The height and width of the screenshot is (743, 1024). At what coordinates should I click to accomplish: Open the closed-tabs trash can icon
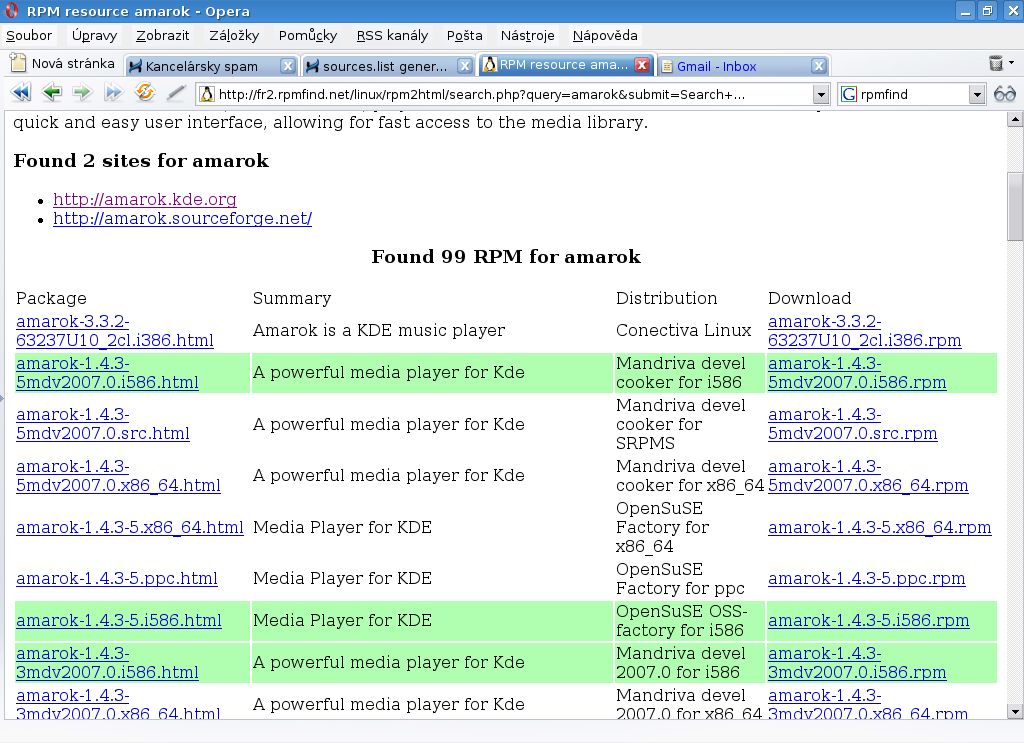[x=995, y=63]
